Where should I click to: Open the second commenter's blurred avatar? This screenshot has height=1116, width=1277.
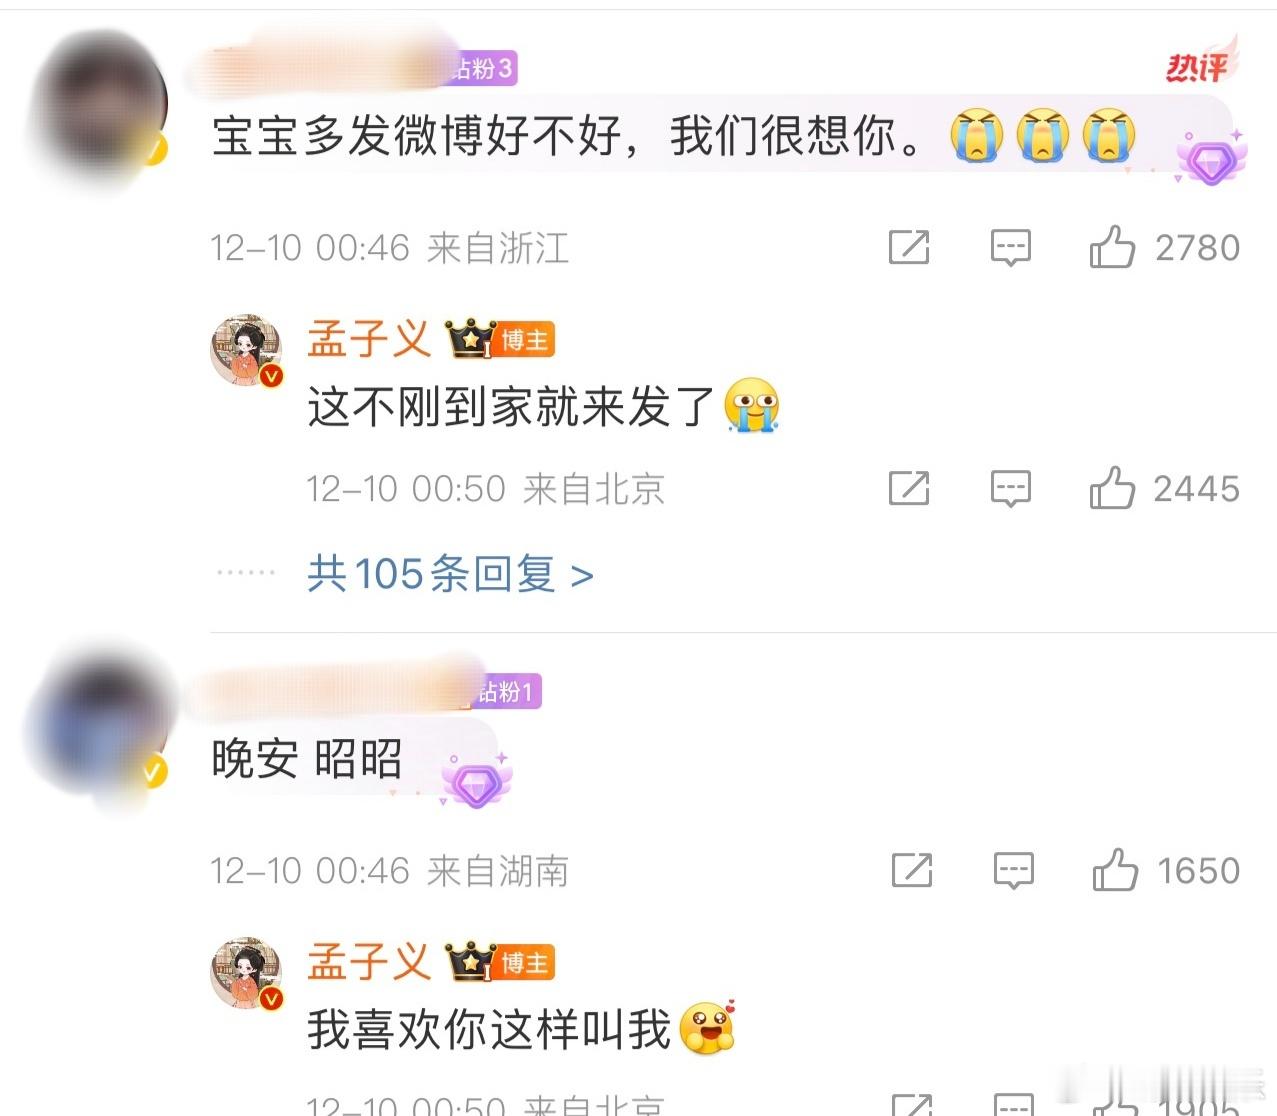click(98, 727)
